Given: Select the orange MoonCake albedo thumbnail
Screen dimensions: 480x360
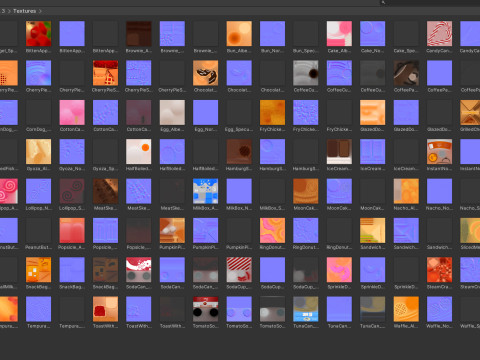Looking at the screenshot, I should [x=306, y=191].
